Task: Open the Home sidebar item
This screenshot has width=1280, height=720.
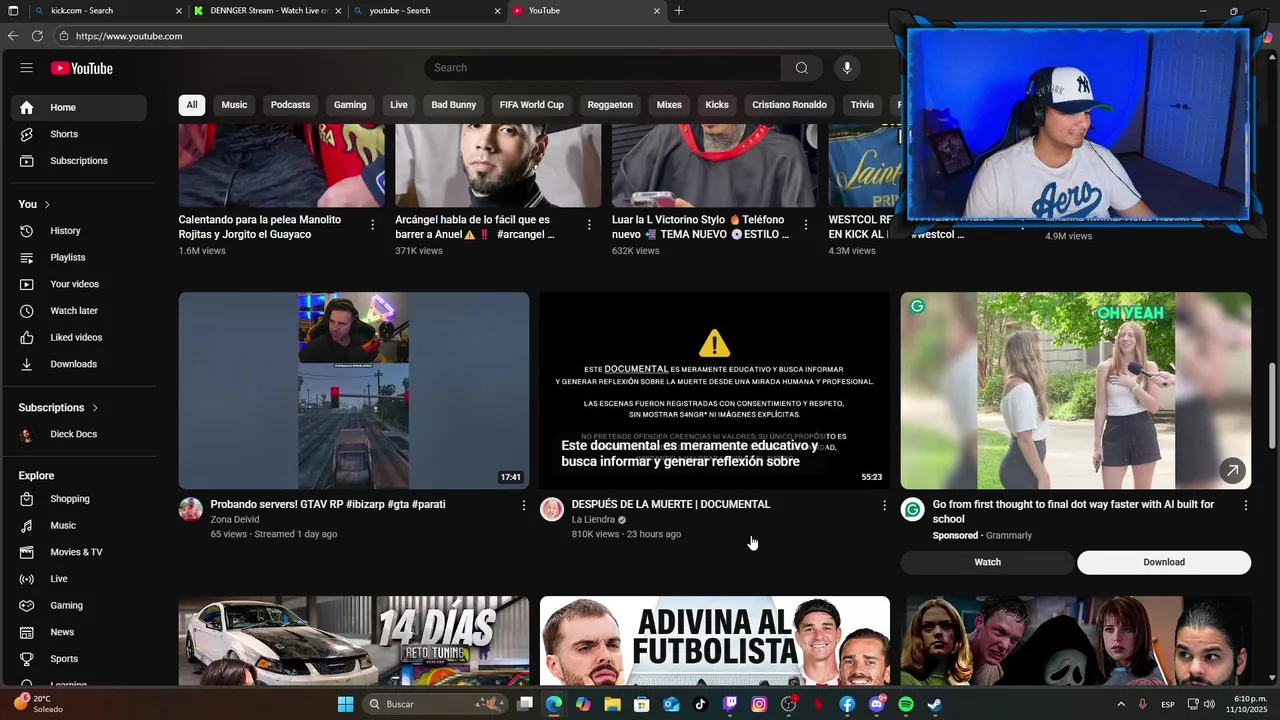Action: click(79, 108)
